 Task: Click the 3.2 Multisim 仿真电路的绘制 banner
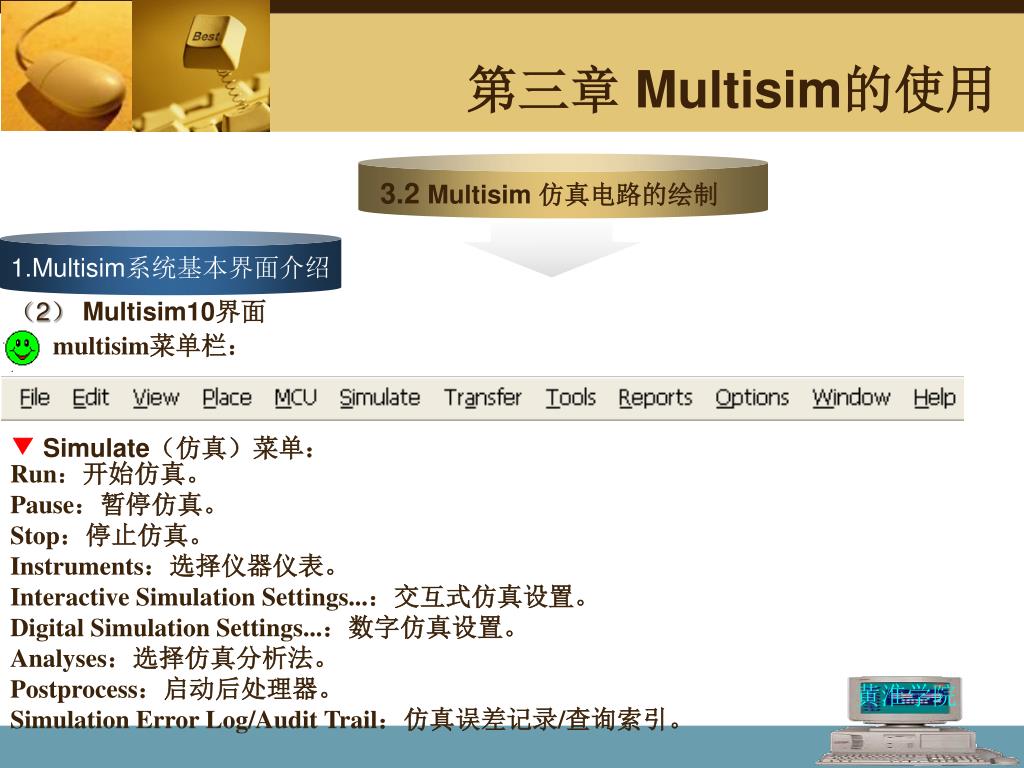click(x=562, y=185)
